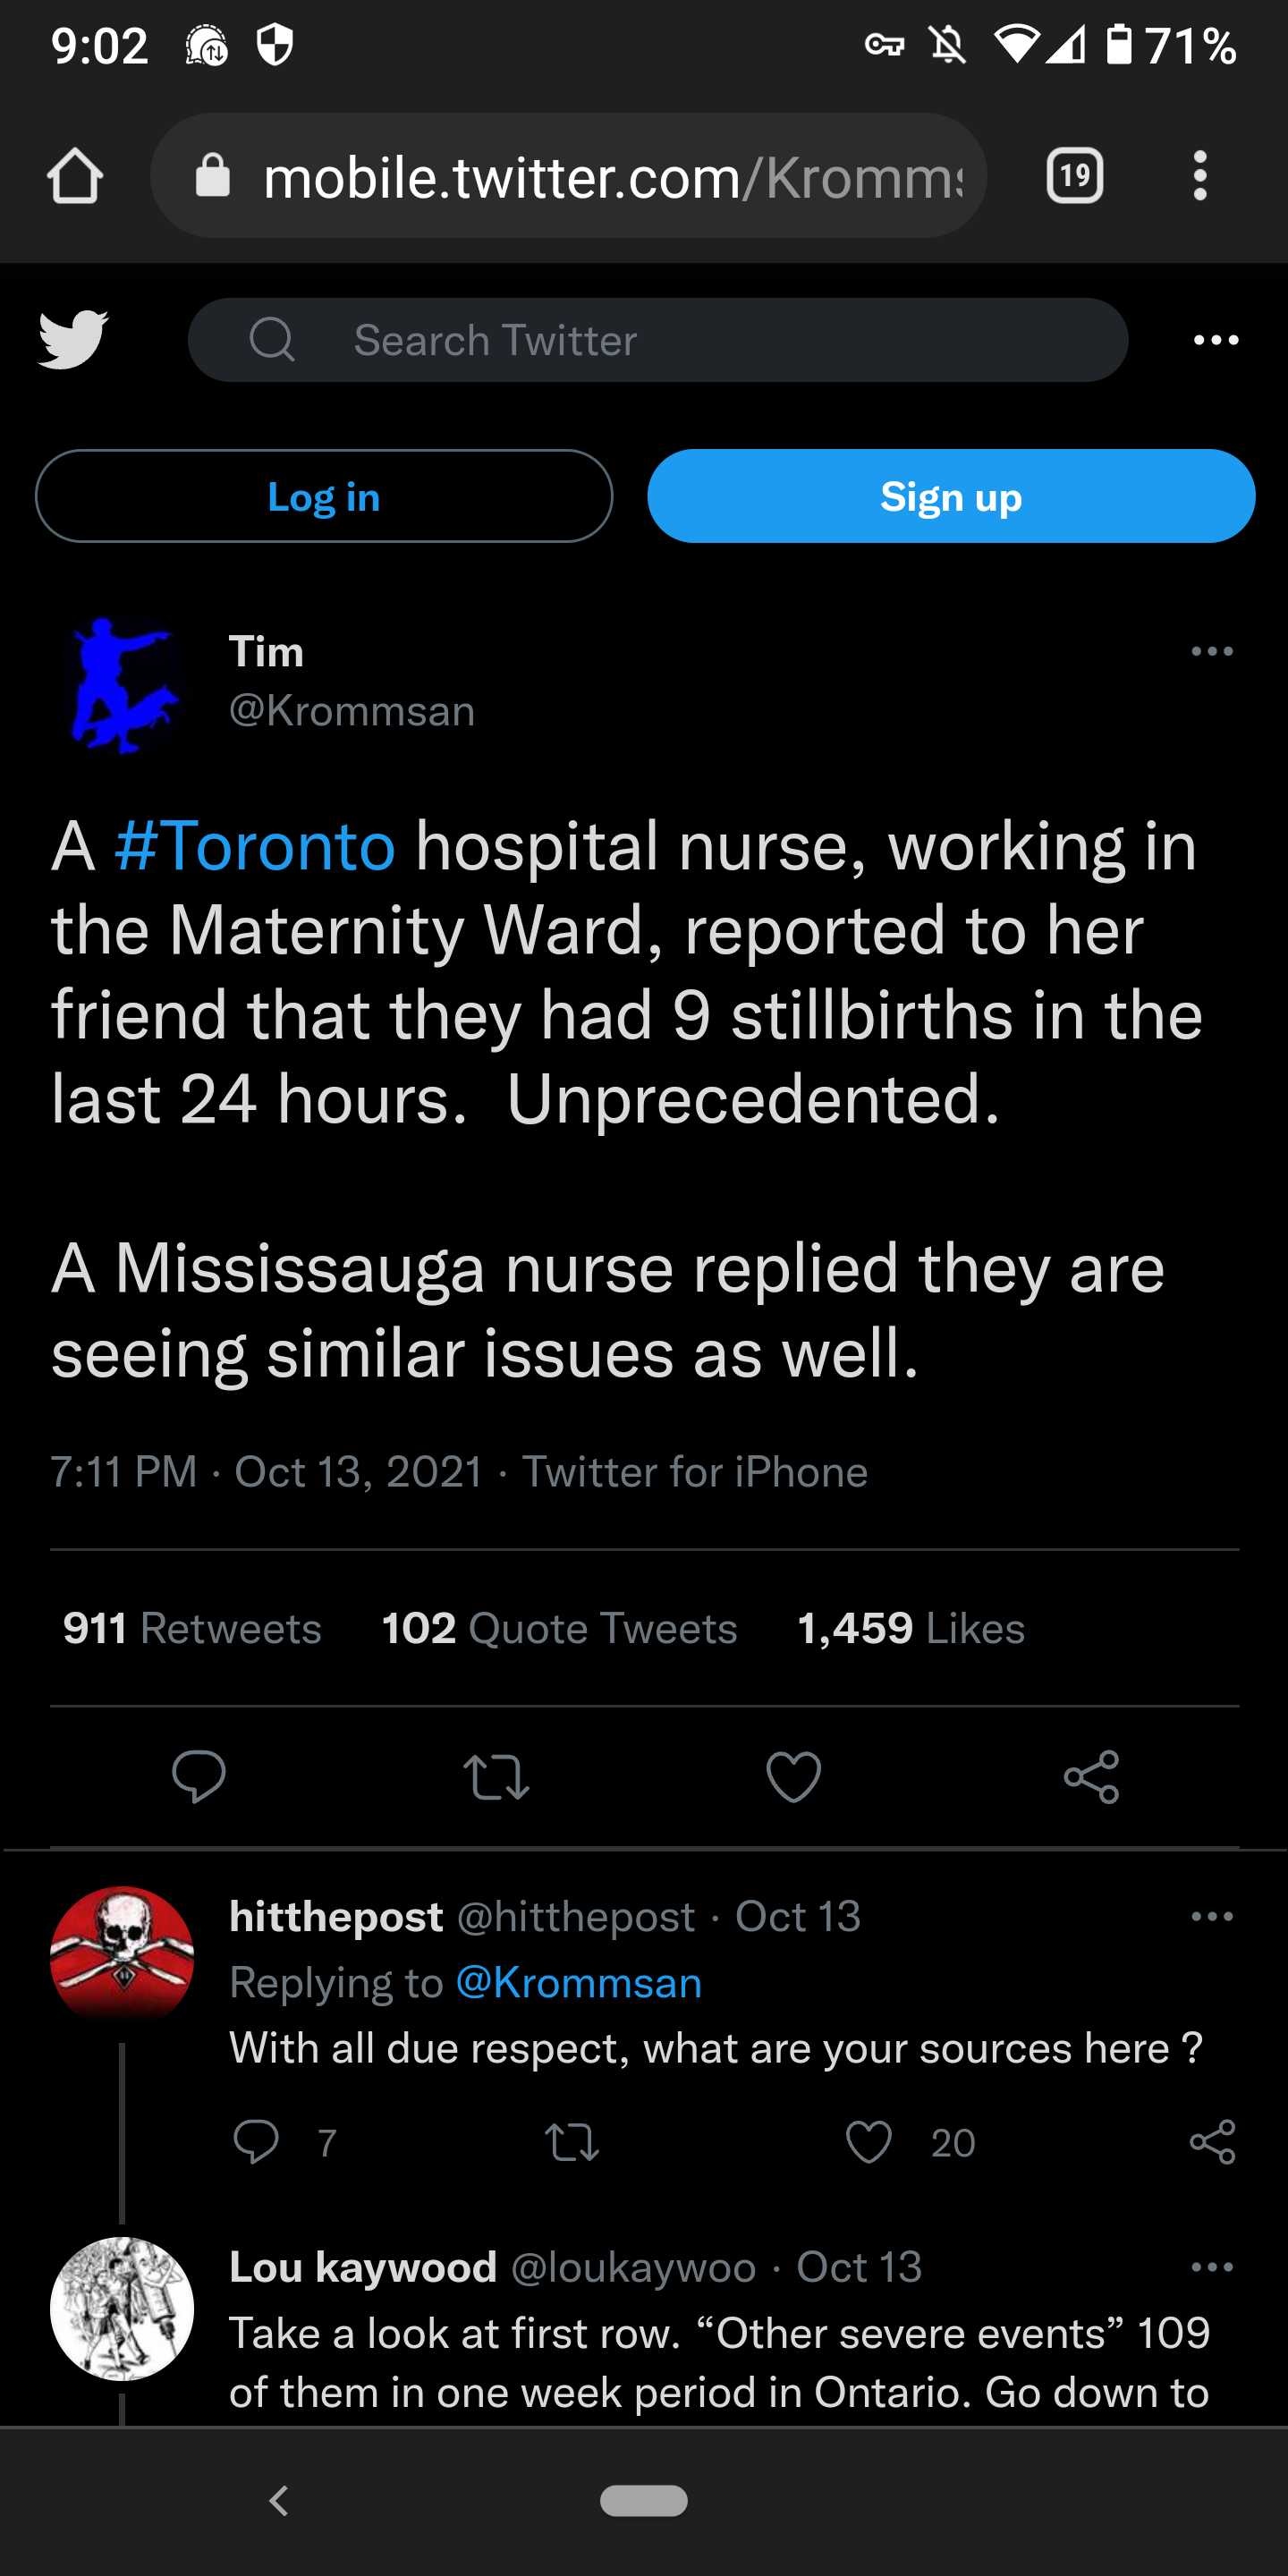
Task: Focus the Search Twitter field
Action: coord(658,340)
